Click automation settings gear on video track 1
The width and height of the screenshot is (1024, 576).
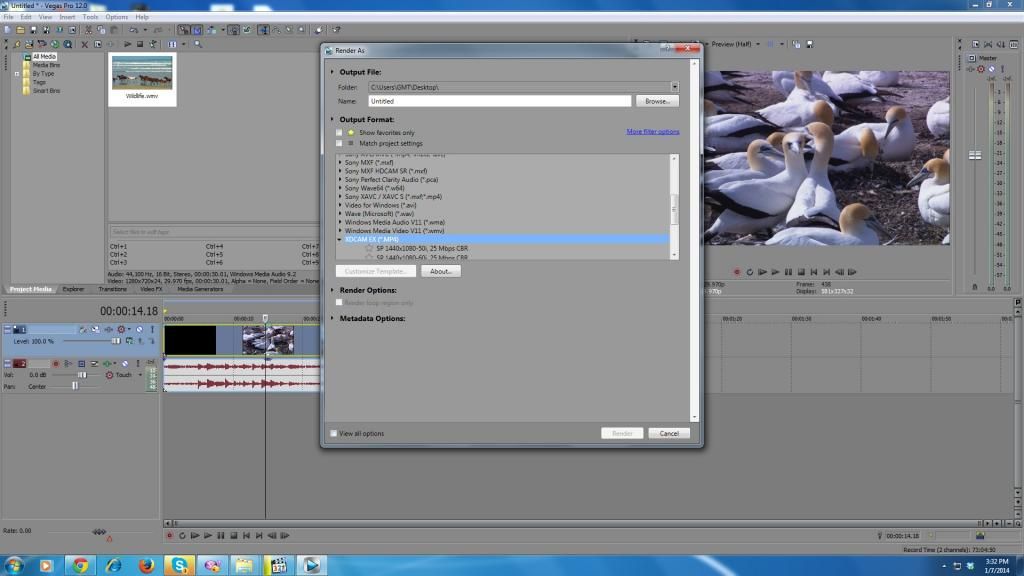121,330
